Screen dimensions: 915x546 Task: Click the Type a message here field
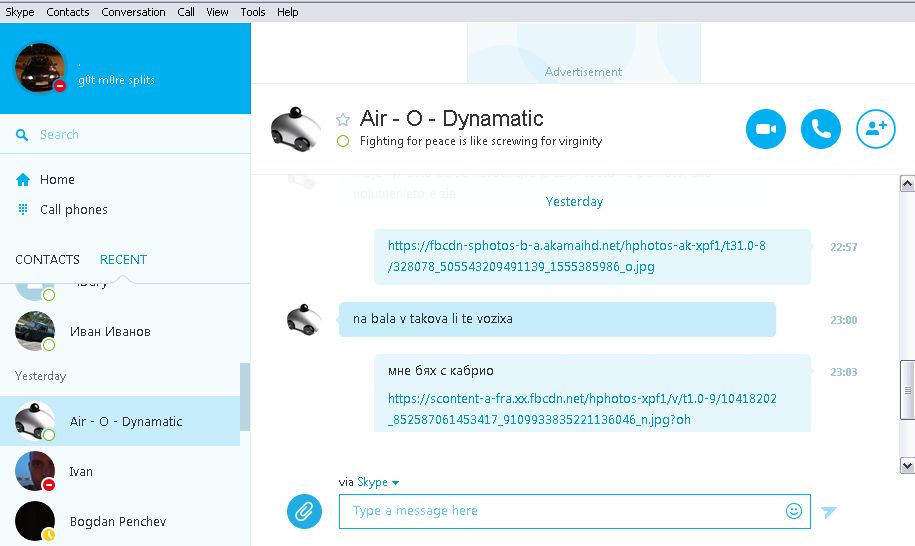574,512
